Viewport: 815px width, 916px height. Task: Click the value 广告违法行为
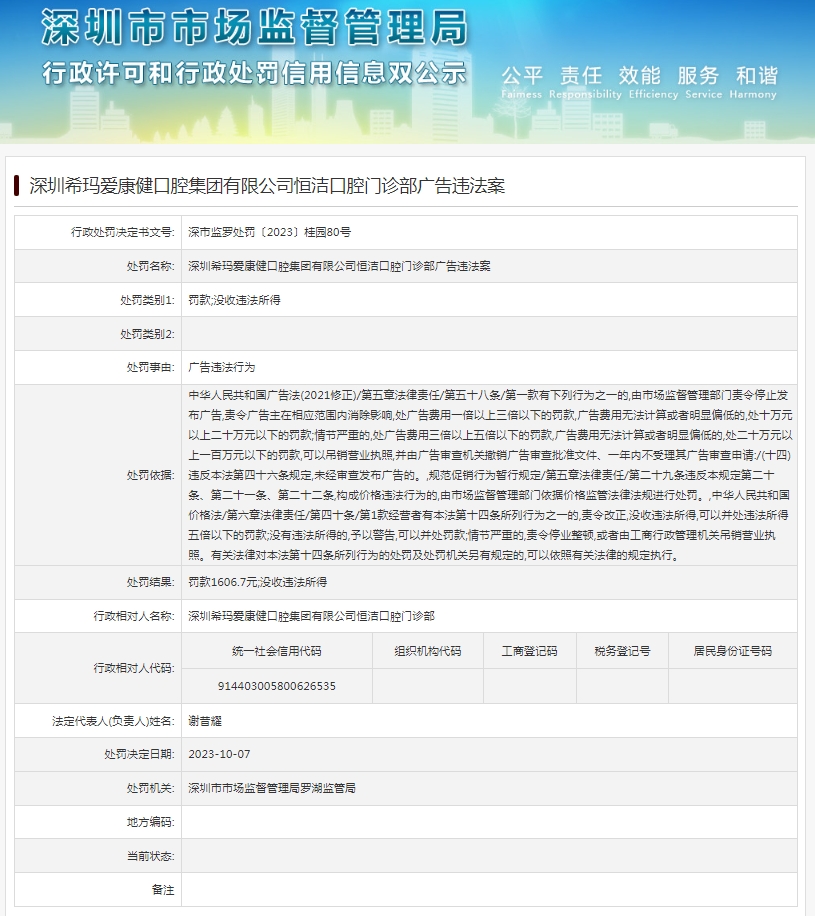coord(221,367)
